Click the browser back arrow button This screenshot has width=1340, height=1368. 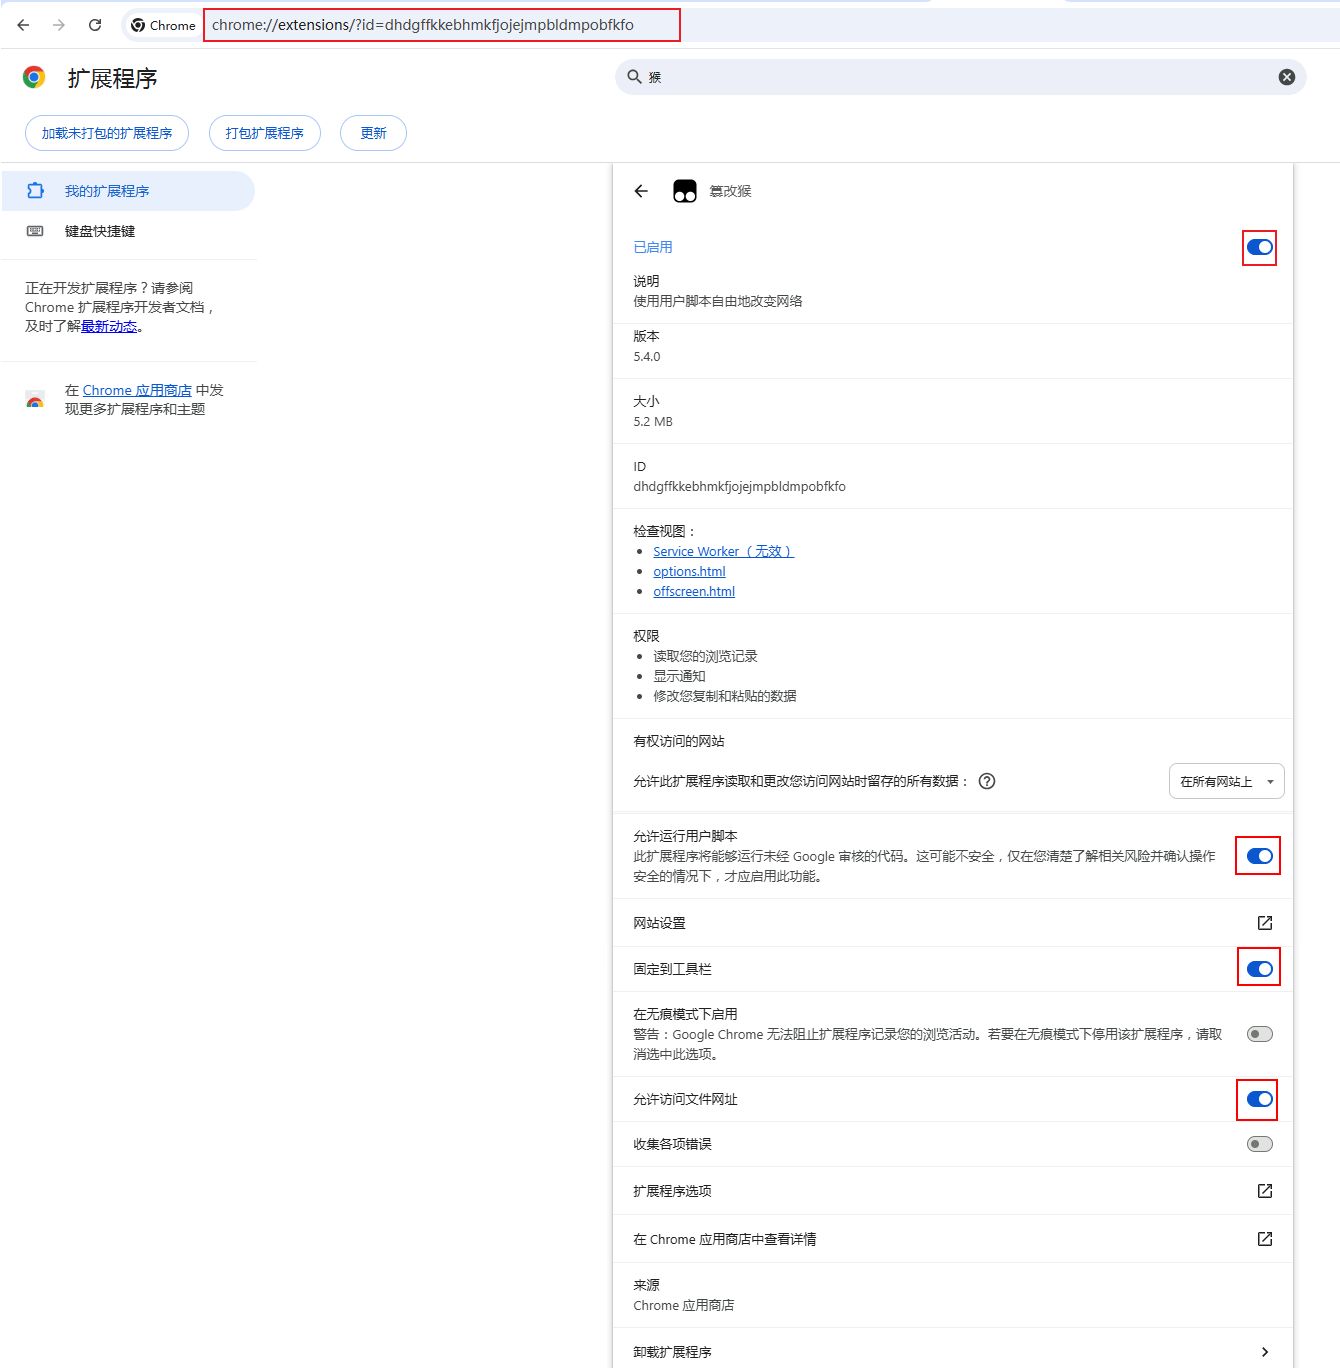pos(23,25)
